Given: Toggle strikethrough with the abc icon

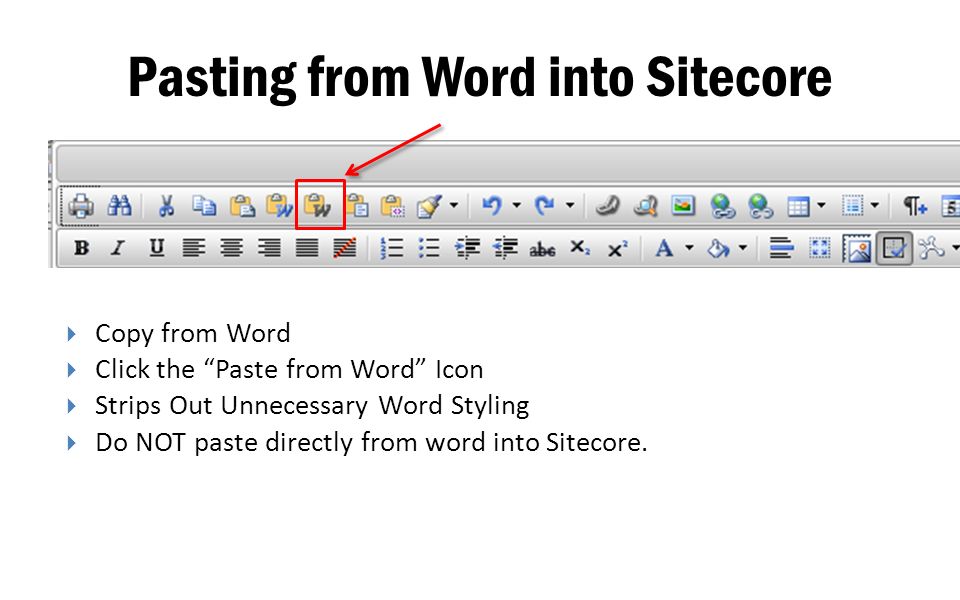Looking at the screenshot, I should point(542,249).
